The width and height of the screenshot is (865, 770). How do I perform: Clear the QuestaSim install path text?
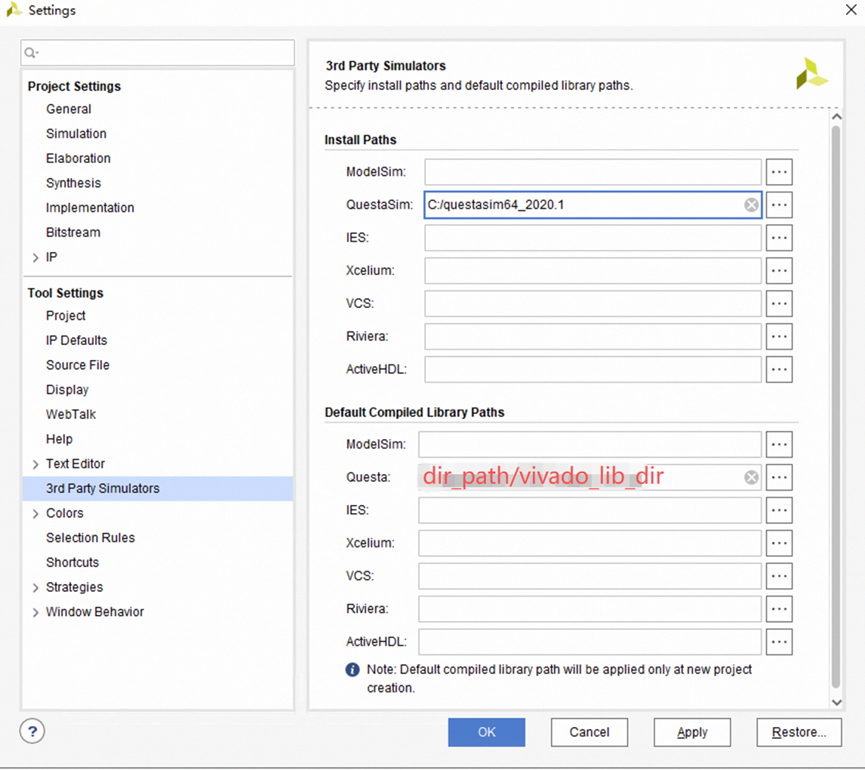coord(751,205)
